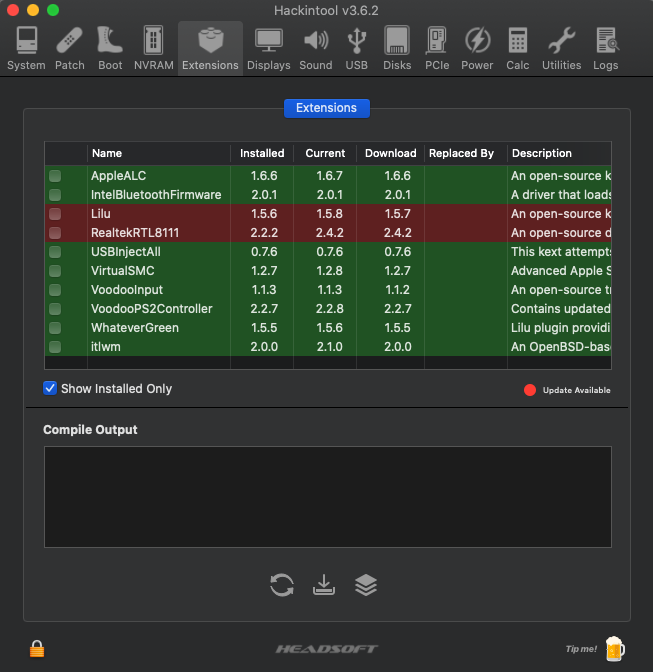Click the download extensions icon
The image size is (653, 672).
click(324, 585)
